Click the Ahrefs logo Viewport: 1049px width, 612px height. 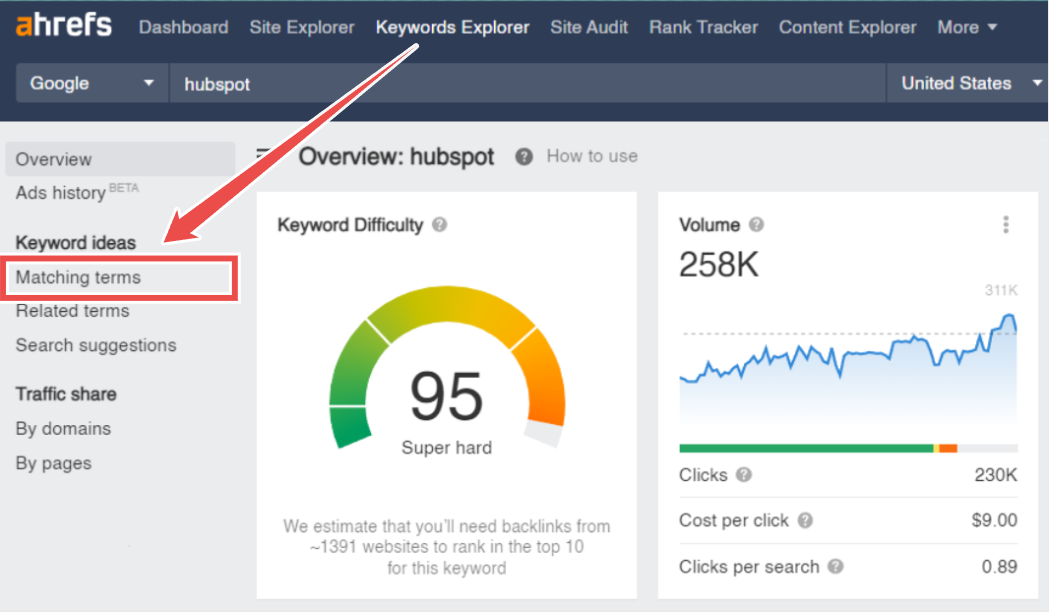(64, 25)
